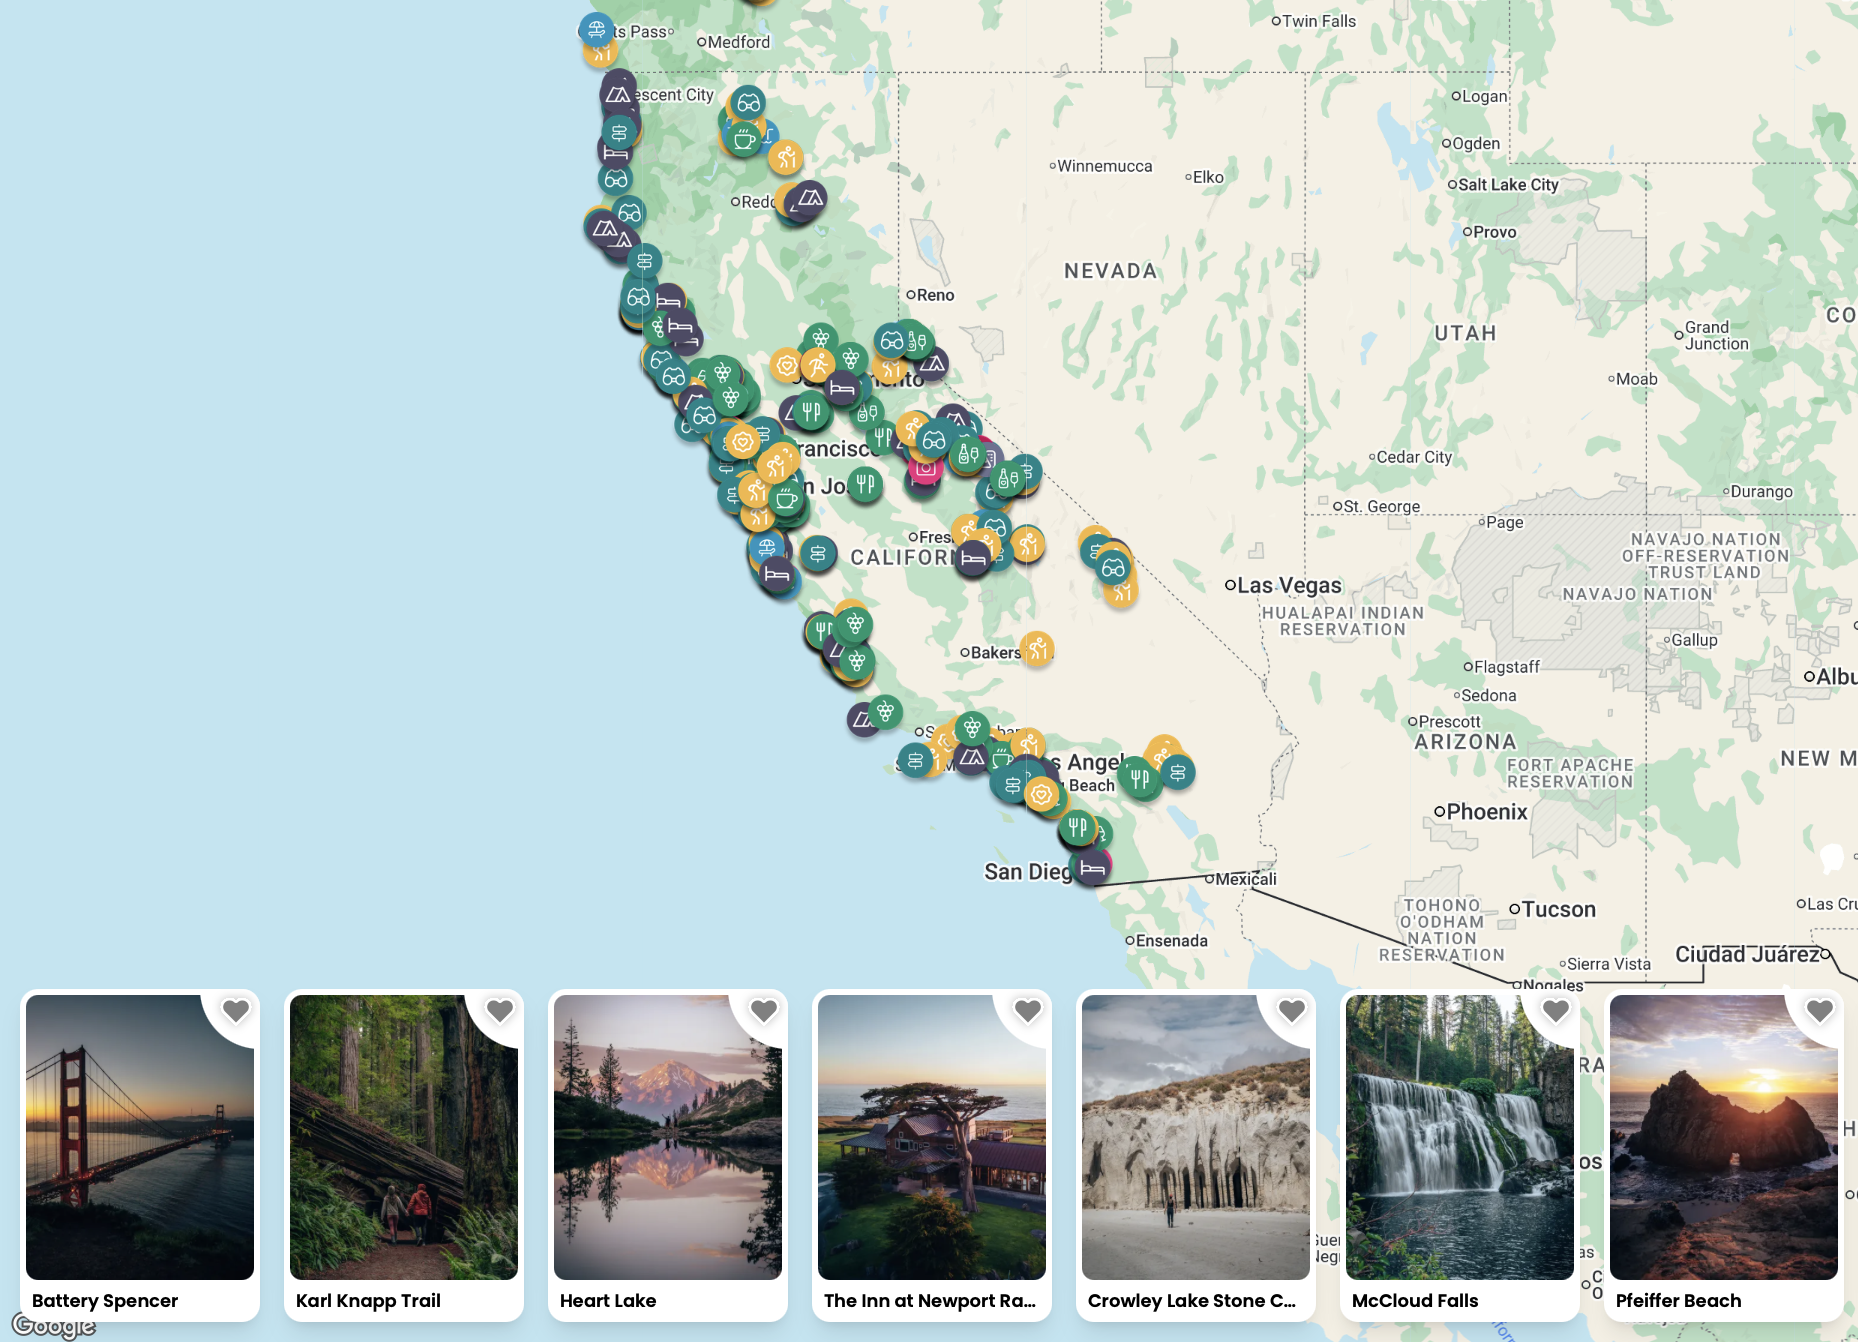
Task: Click the Las Vegas city label
Action: [x=1289, y=585]
